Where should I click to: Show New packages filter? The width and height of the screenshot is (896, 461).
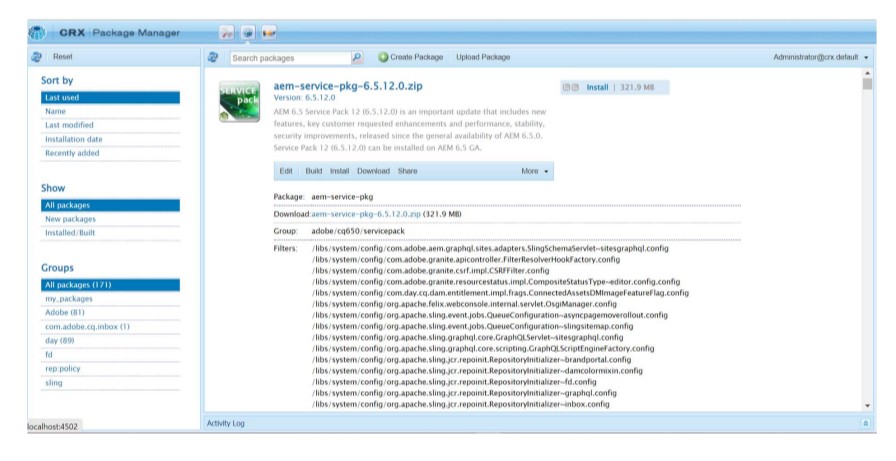coord(110,219)
